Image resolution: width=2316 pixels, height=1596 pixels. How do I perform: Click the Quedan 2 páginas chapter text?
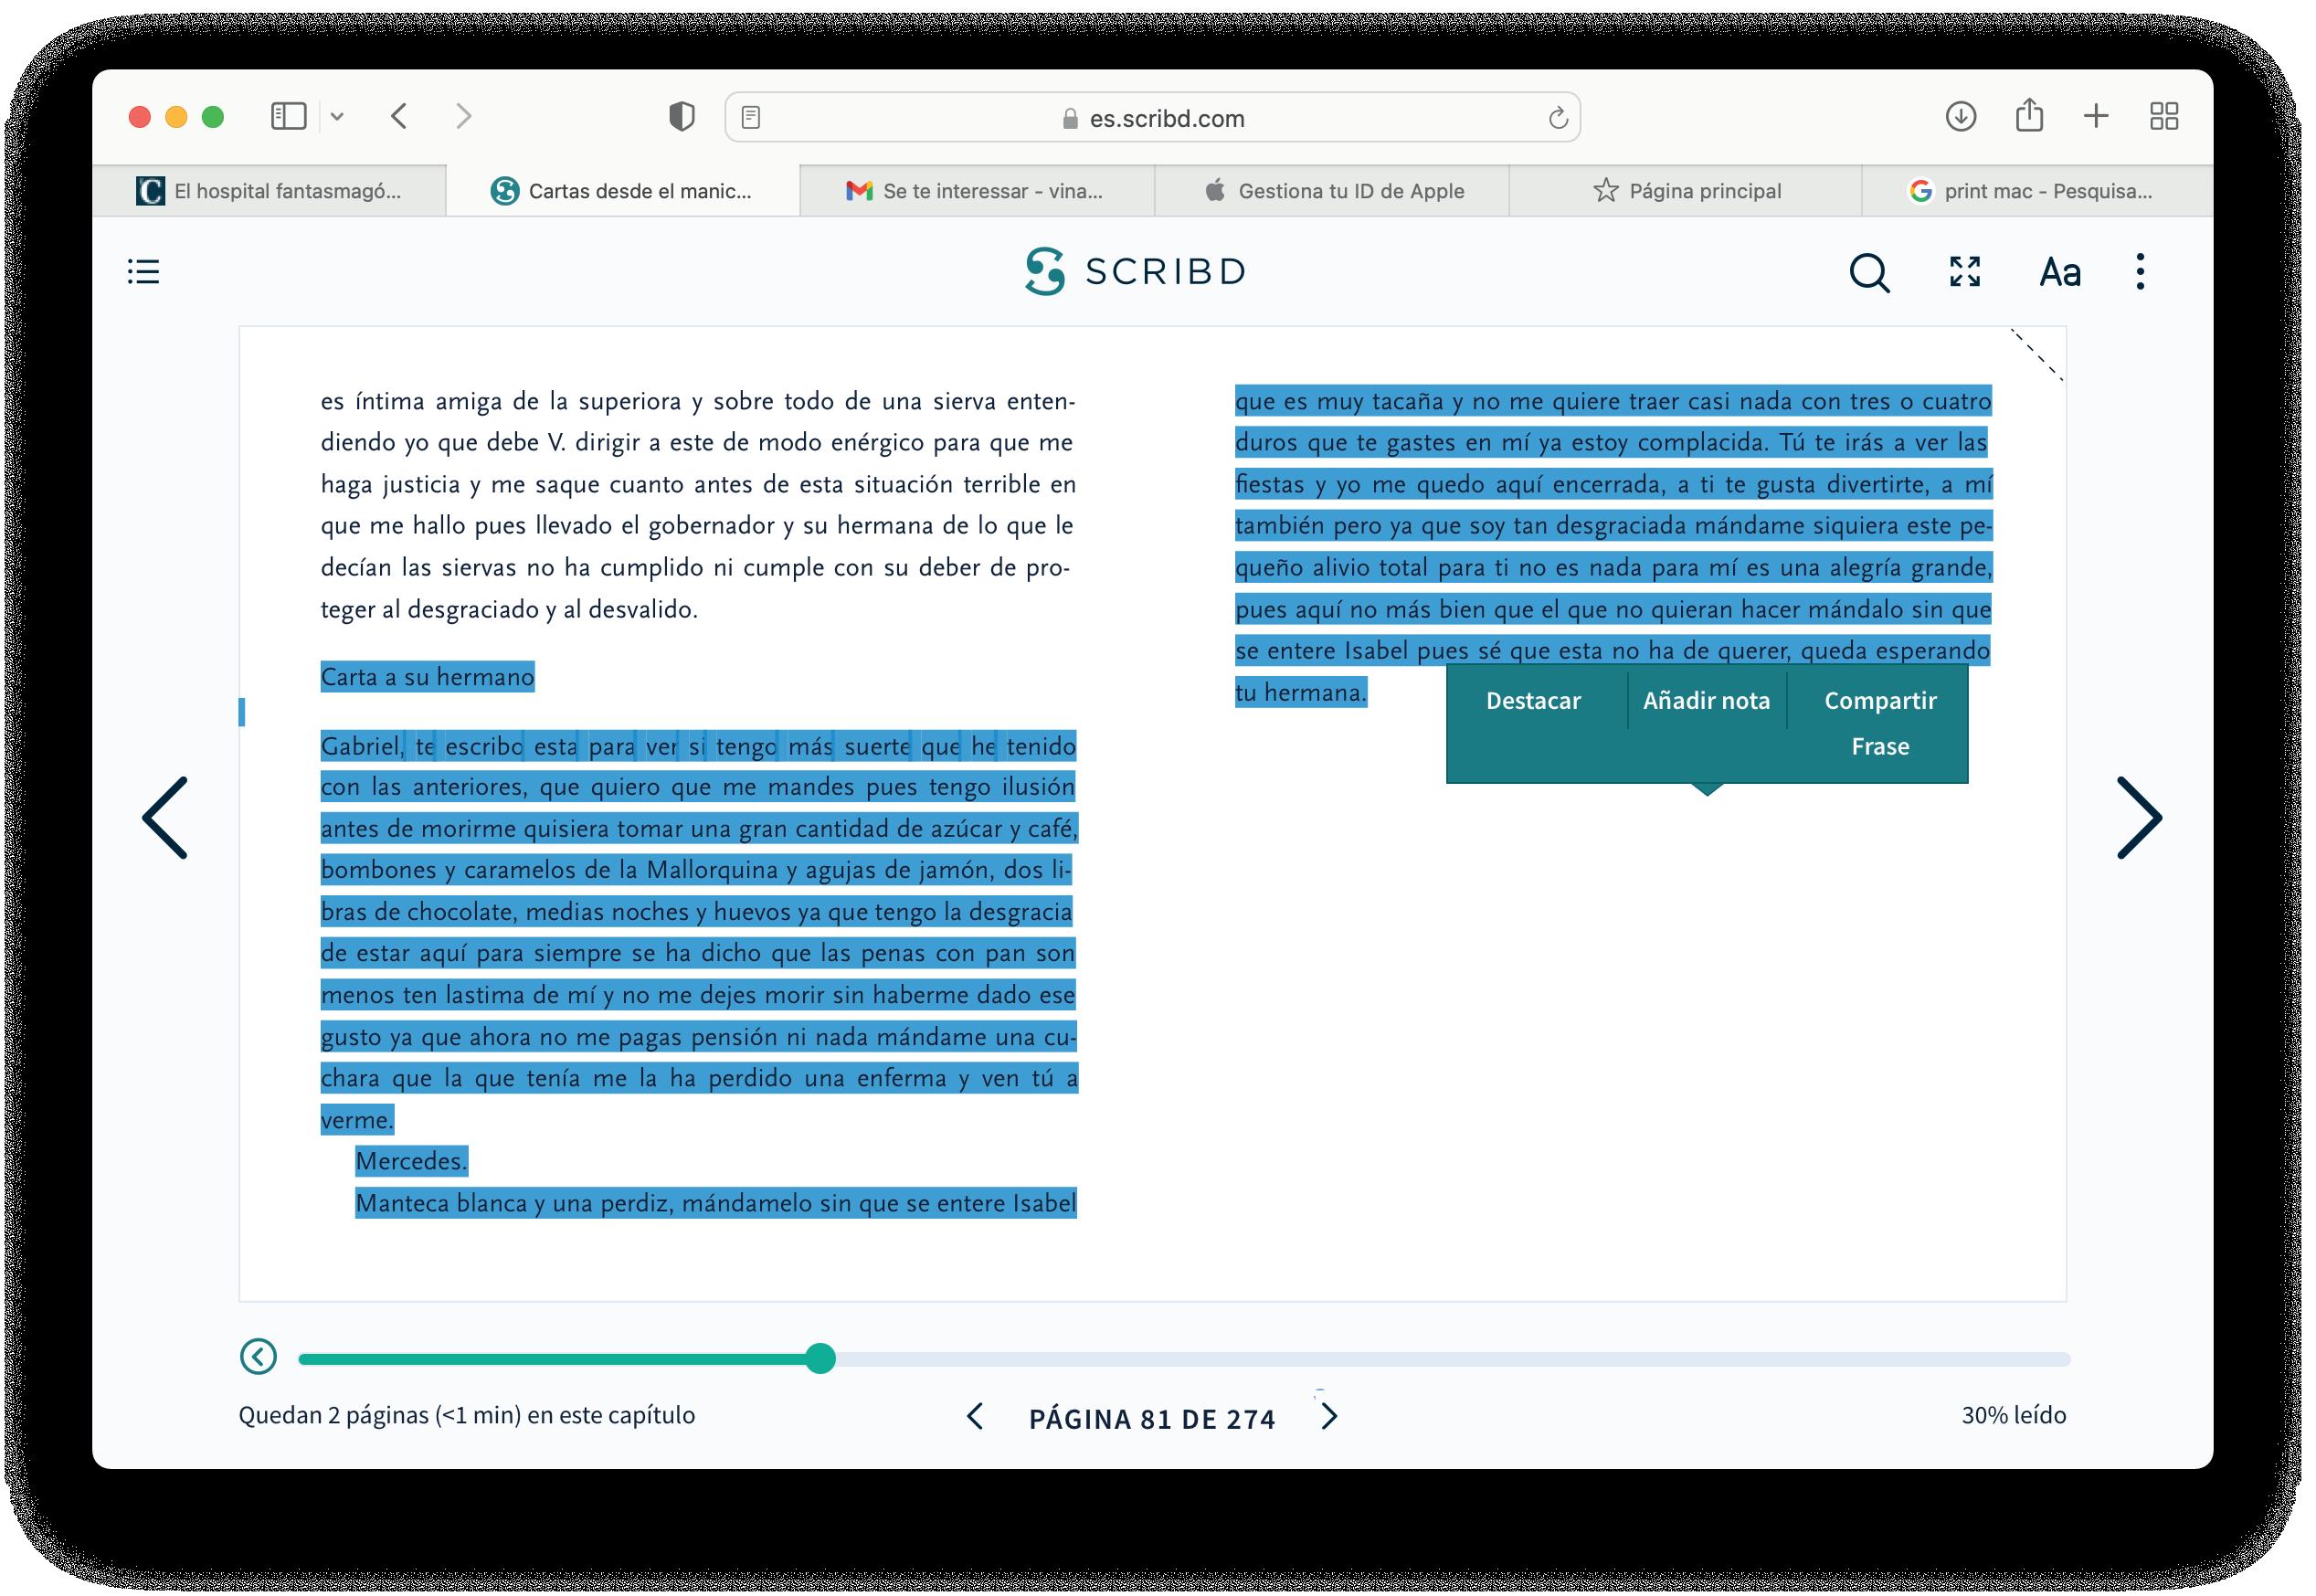coord(466,1415)
